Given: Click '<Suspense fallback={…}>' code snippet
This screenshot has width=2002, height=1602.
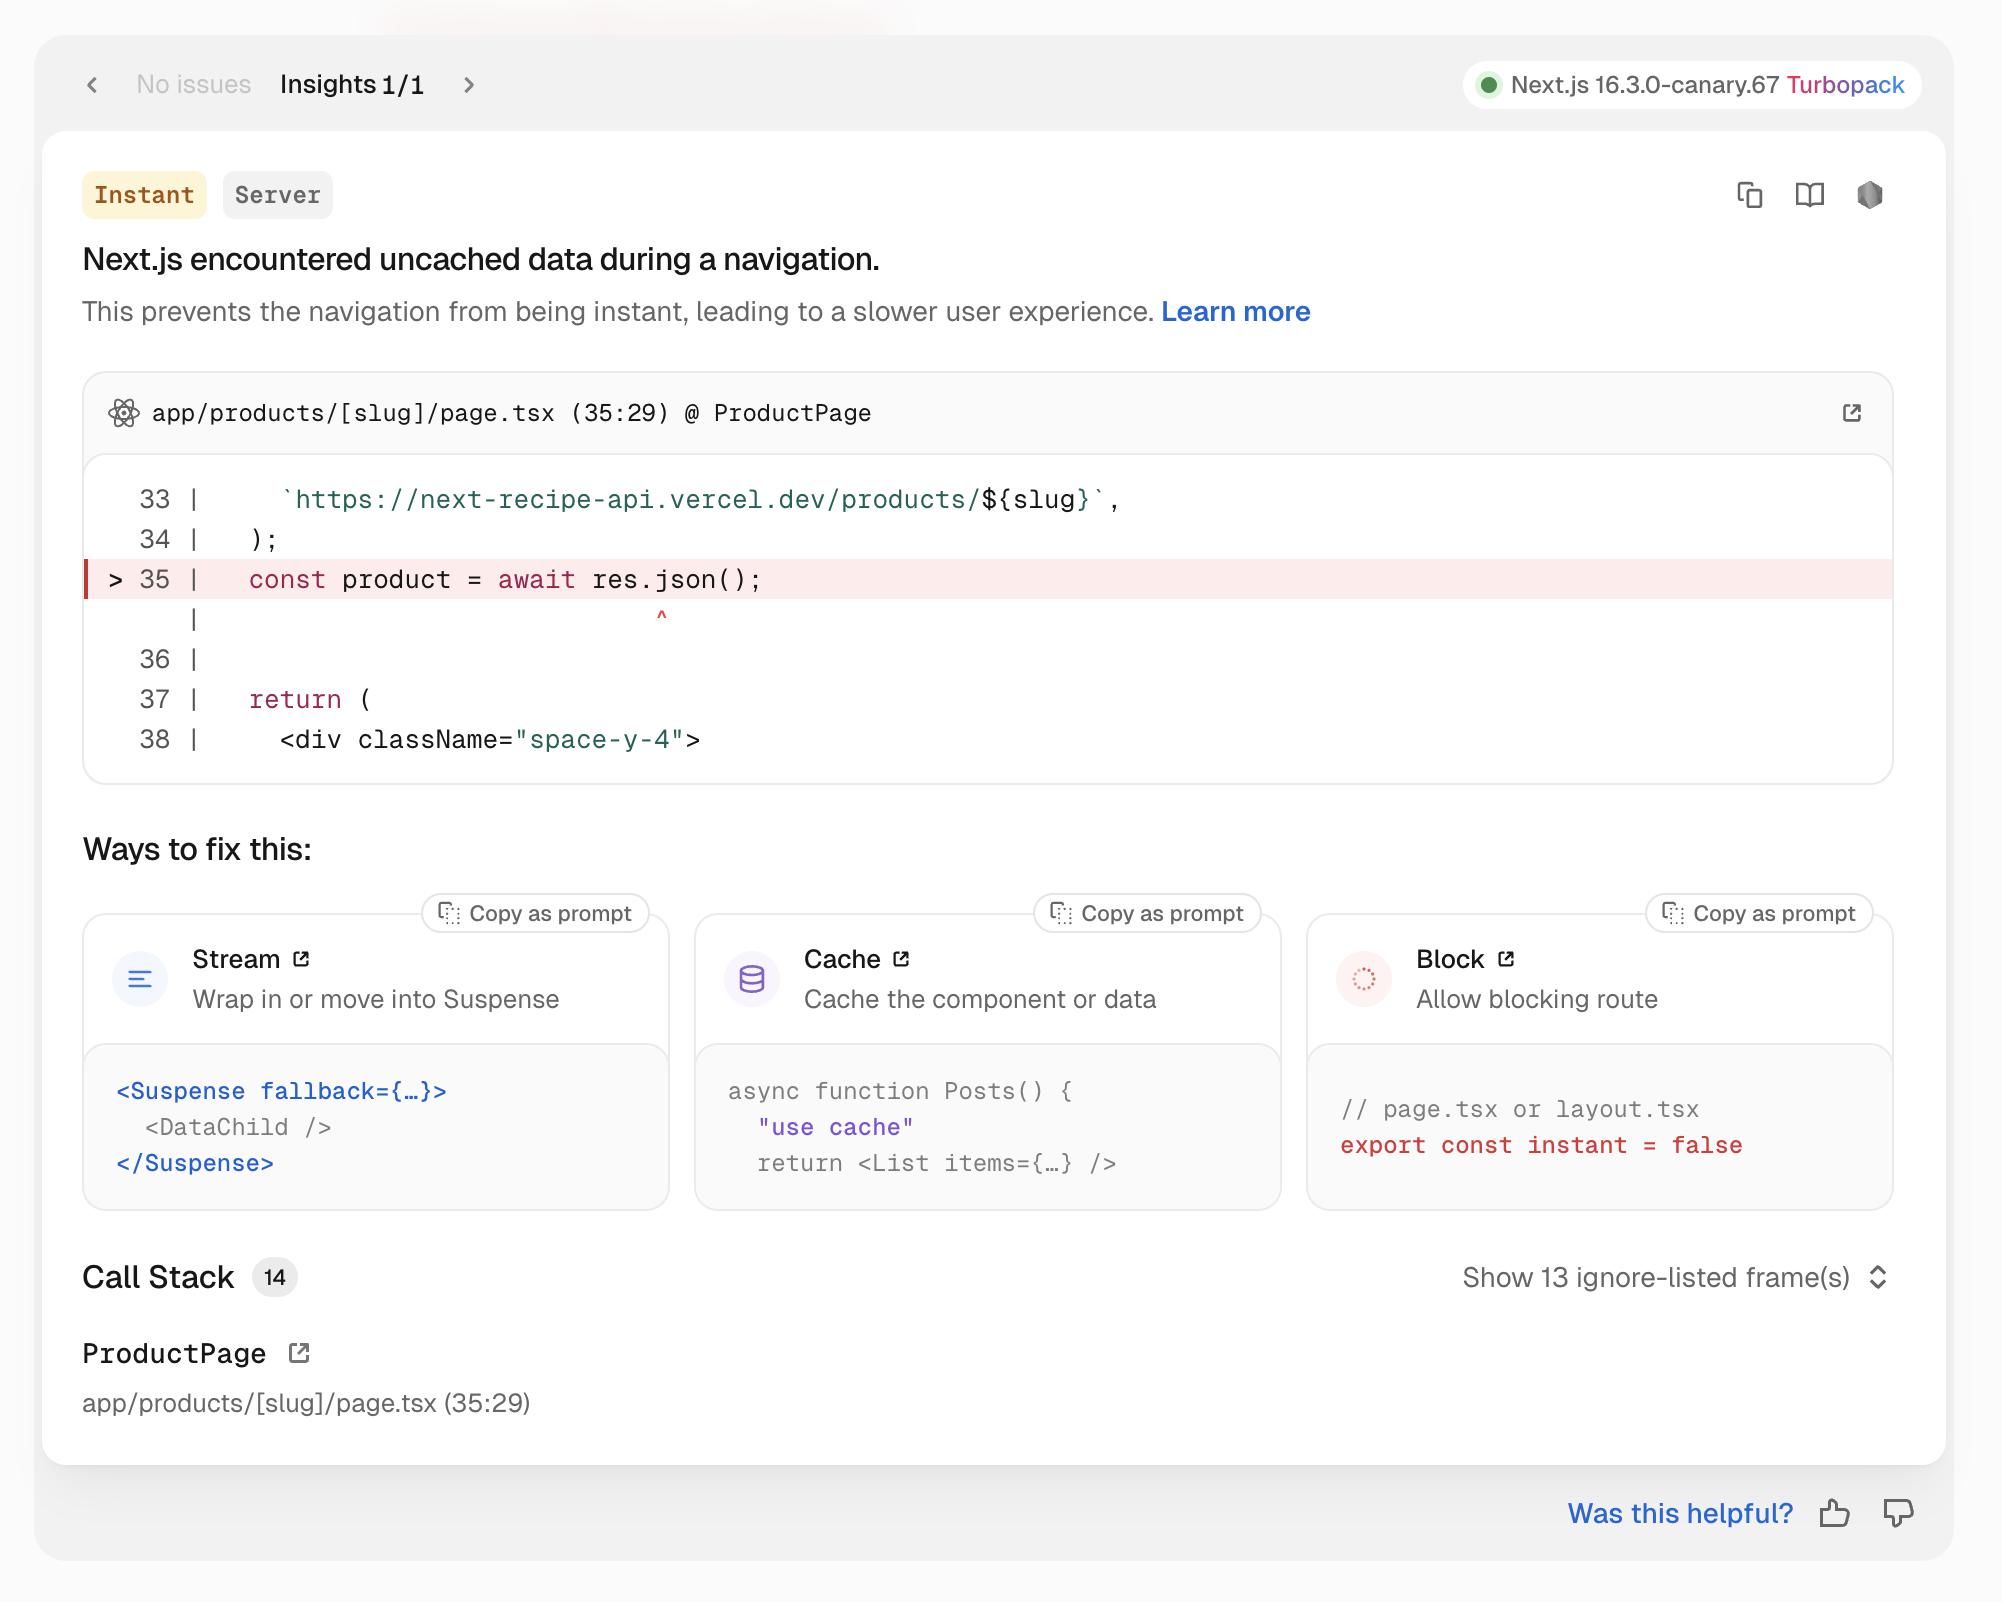Looking at the screenshot, I should (281, 1091).
